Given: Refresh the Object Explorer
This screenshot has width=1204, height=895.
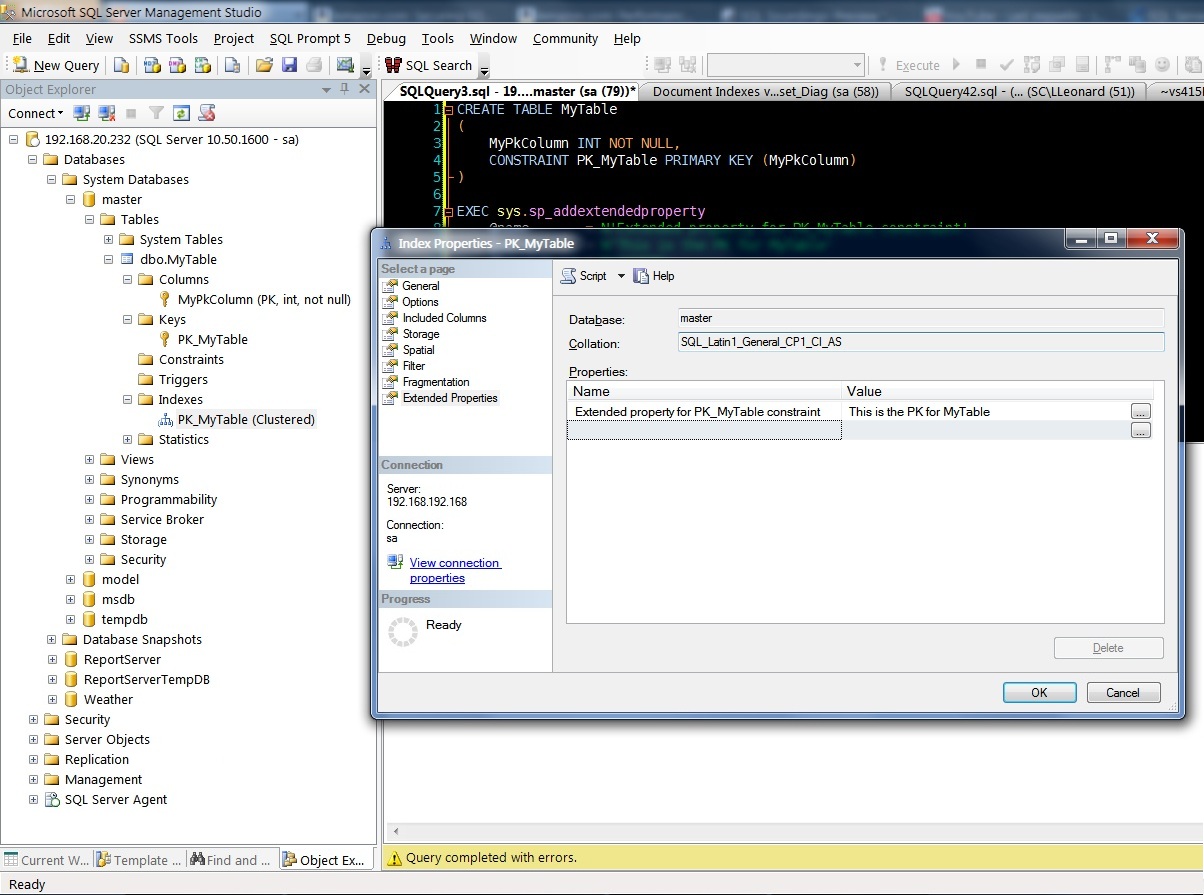Looking at the screenshot, I should pos(181,113).
